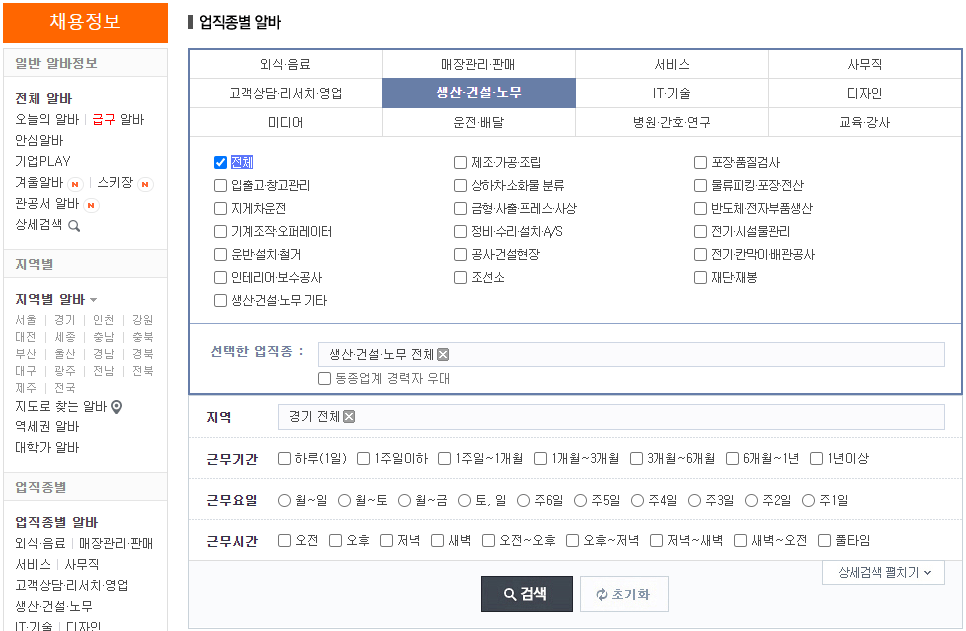This screenshot has height=631, width=966.
Task: Click the N badge next to 스키장
Action: (x=145, y=184)
